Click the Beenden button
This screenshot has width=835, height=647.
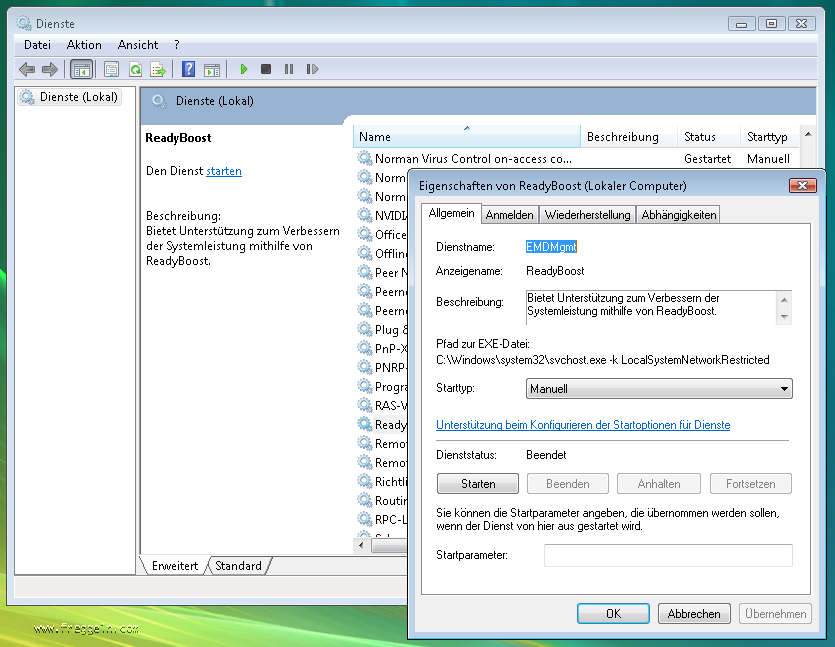568,484
